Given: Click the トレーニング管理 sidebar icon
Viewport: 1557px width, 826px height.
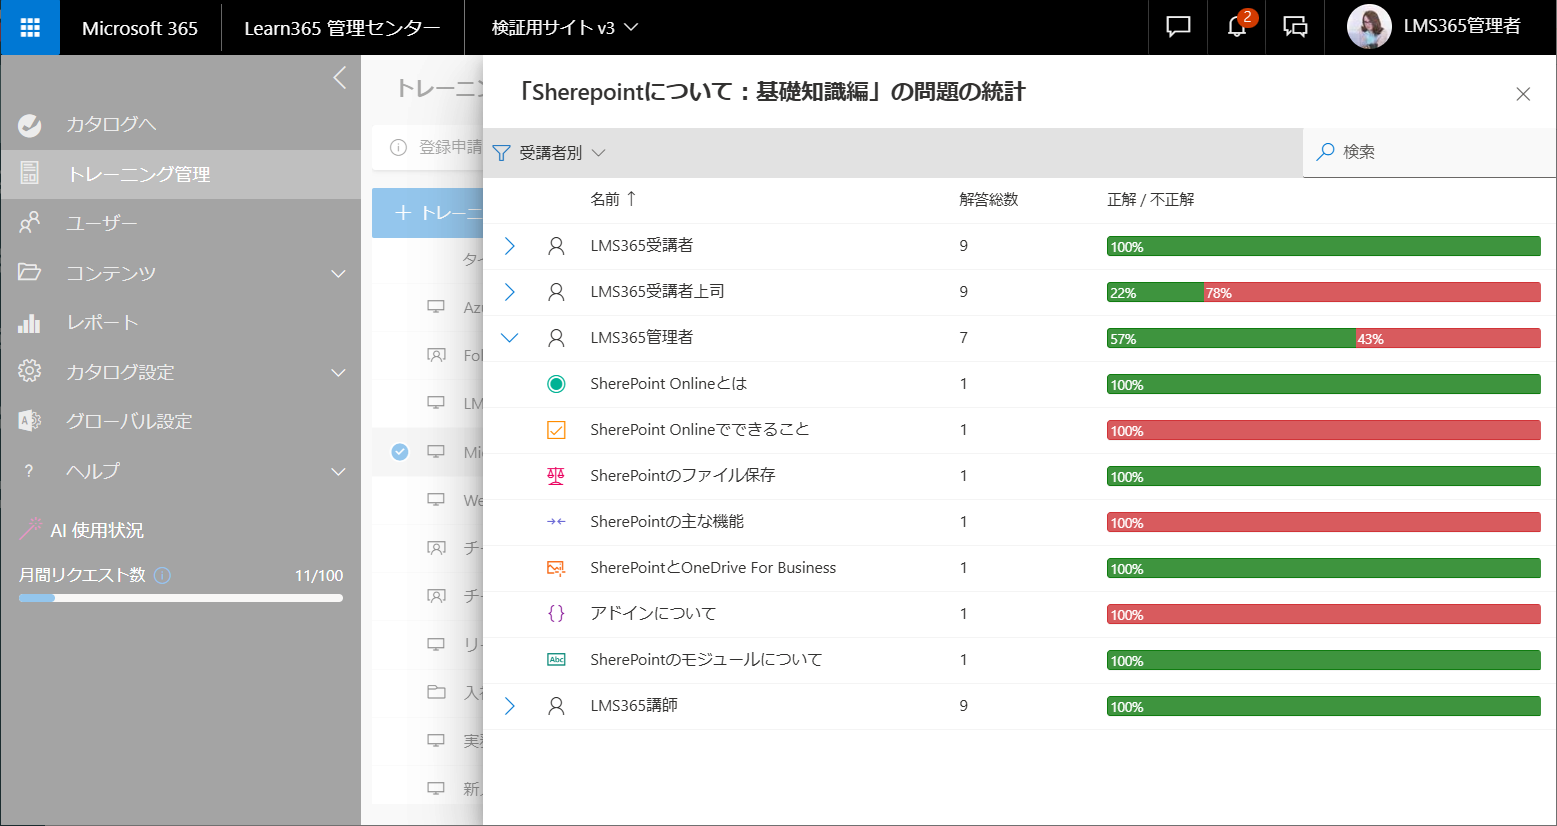Looking at the screenshot, I should click(x=30, y=174).
